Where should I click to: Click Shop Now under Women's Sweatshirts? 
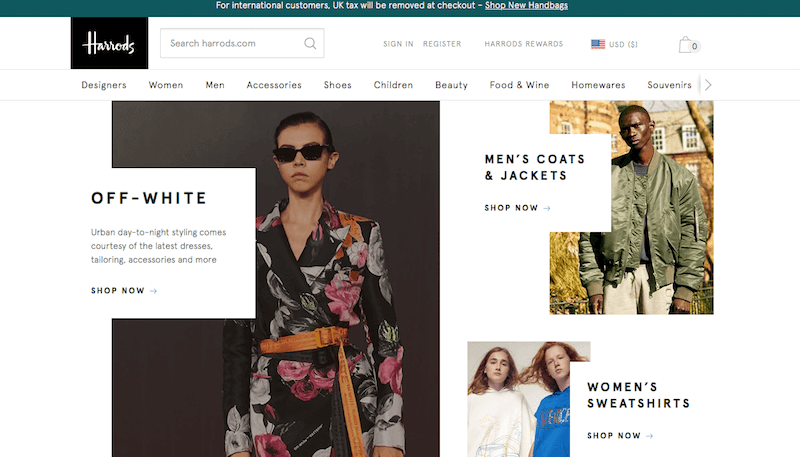[x=614, y=436]
